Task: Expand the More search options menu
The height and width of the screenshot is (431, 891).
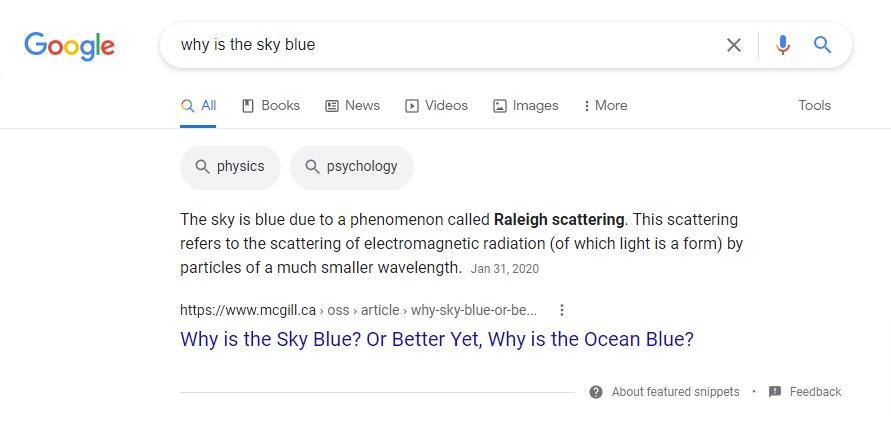Action: click(x=605, y=105)
